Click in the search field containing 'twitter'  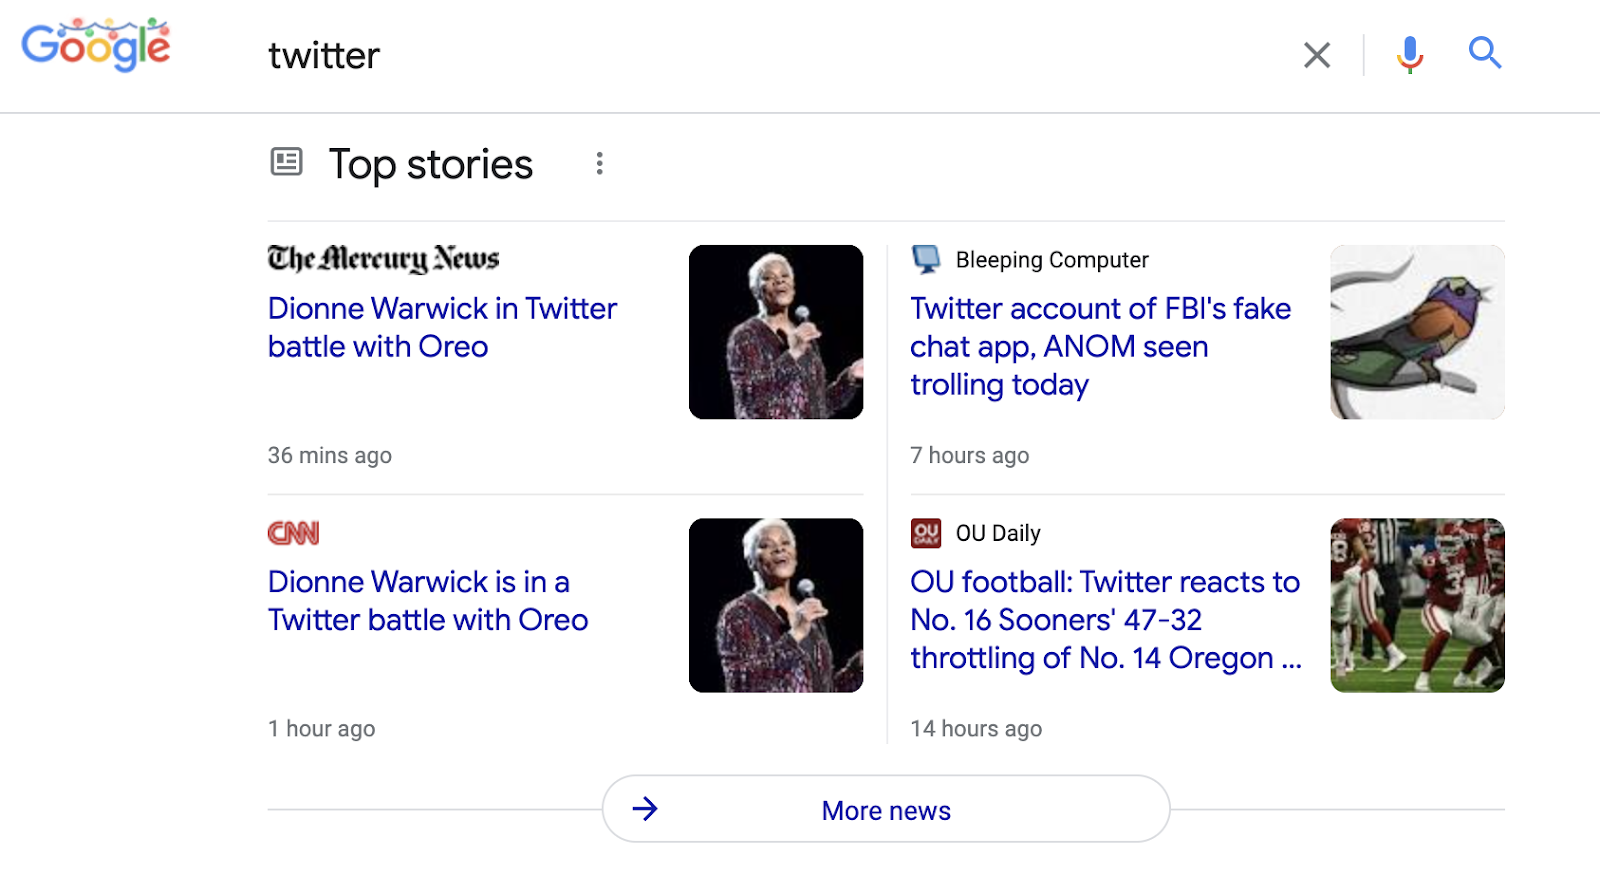tap(700, 55)
